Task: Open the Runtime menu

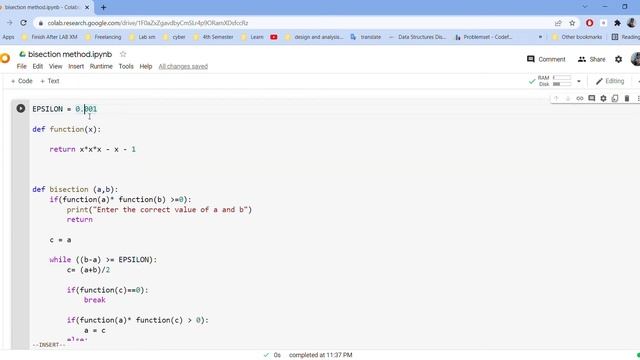Action: pos(101,66)
